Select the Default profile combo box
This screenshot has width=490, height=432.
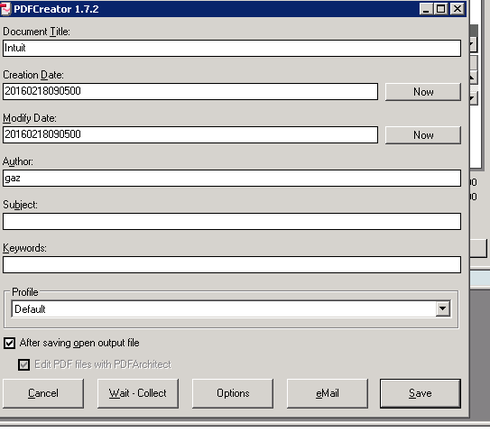231,309
